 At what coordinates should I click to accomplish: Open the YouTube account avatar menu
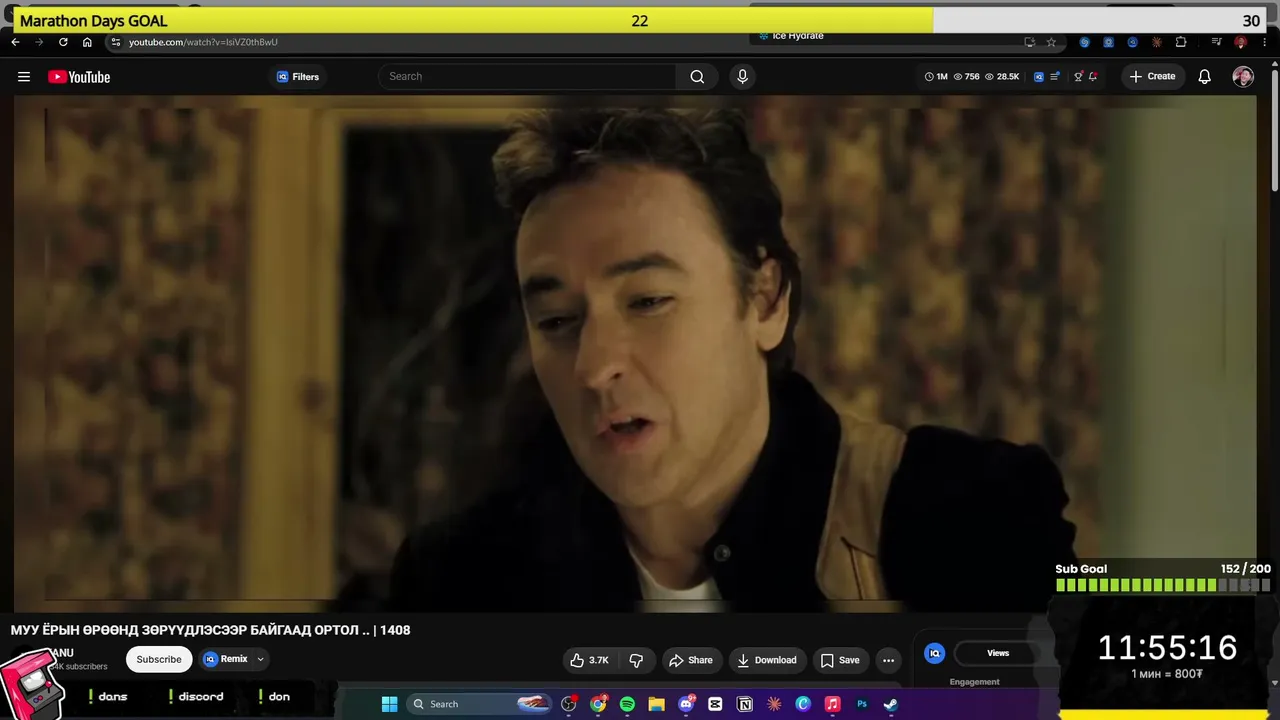tap(1243, 77)
